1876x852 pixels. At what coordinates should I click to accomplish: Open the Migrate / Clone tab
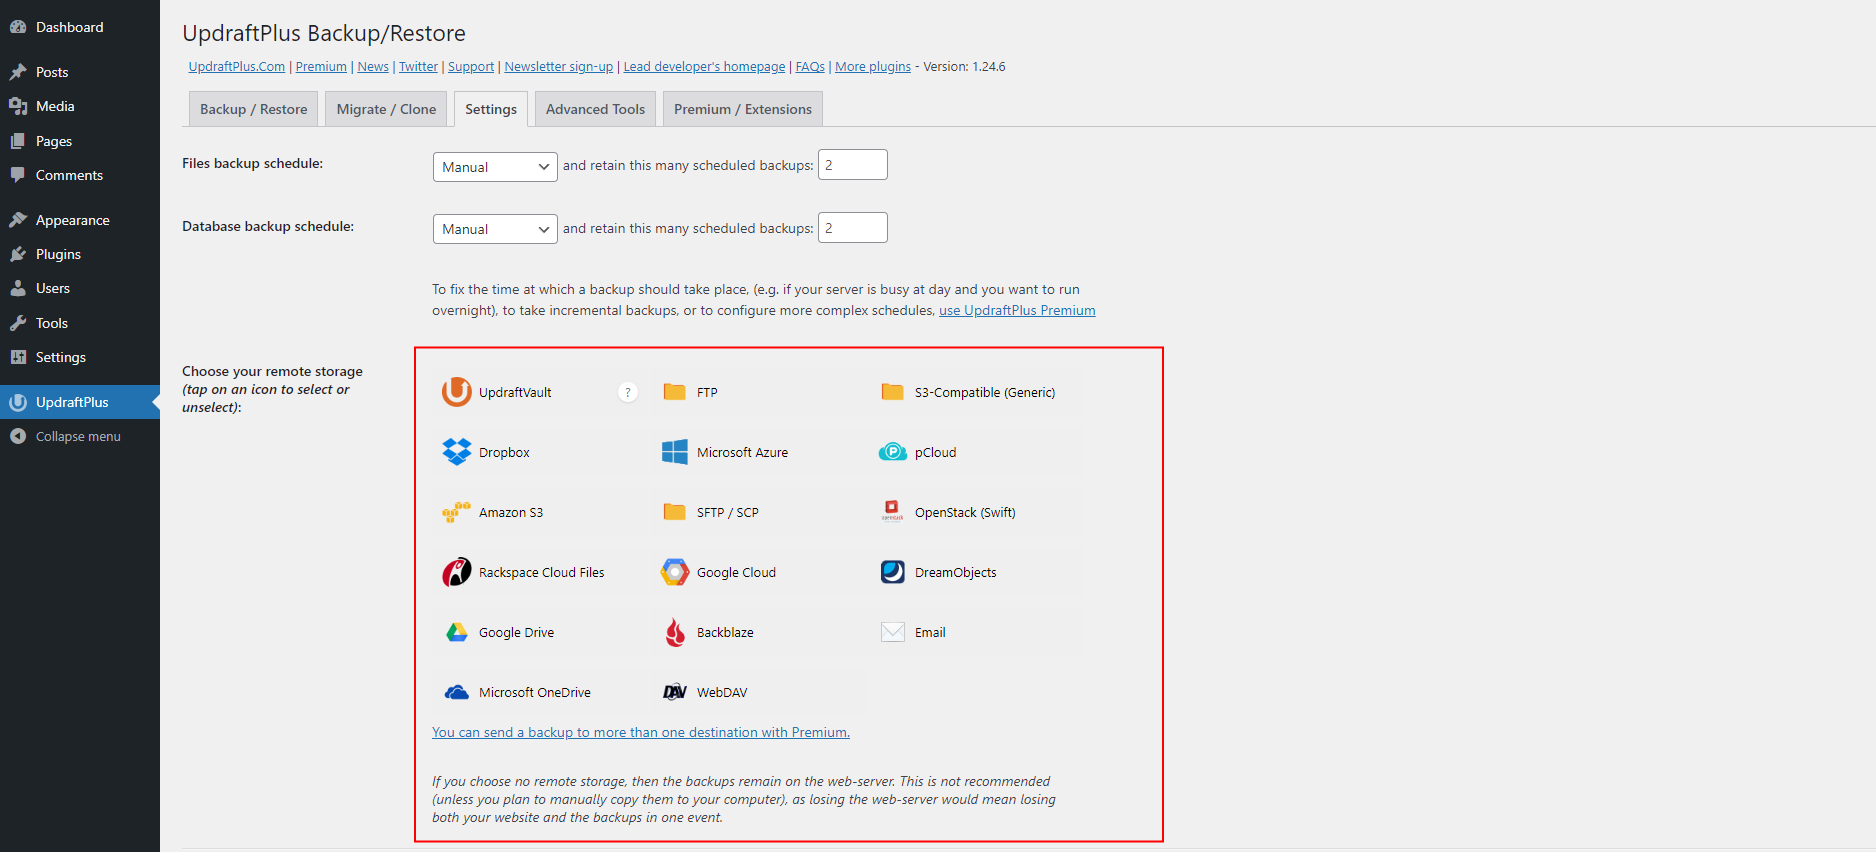386,109
